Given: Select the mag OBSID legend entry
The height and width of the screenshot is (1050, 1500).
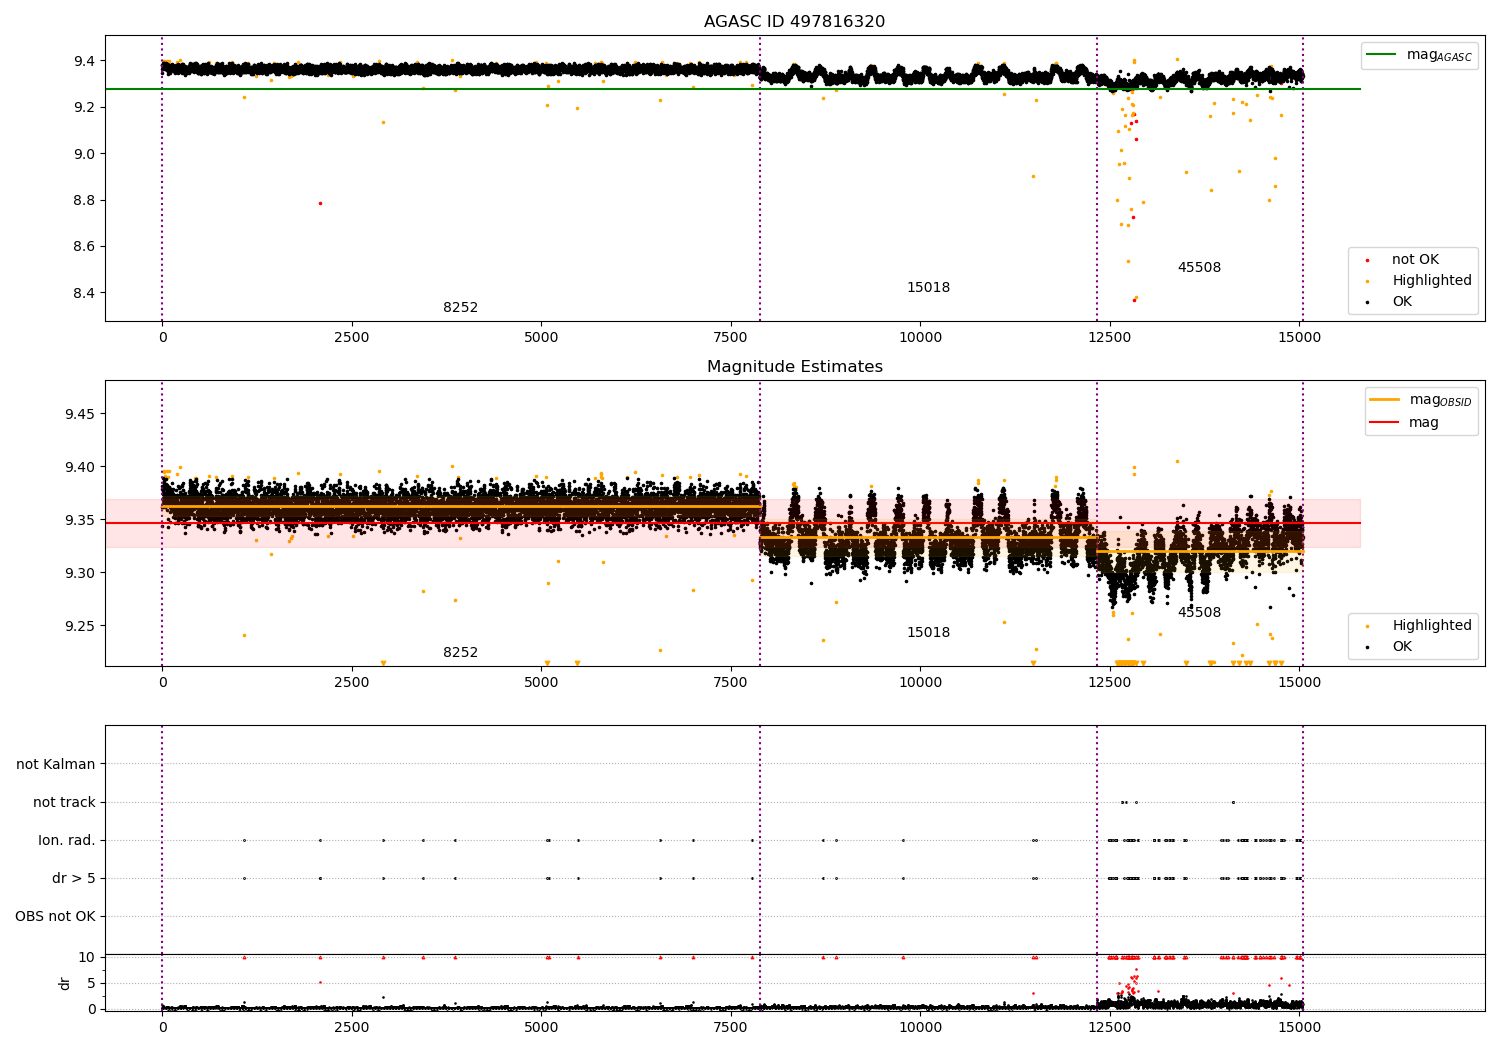Looking at the screenshot, I should click(x=1421, y=400).
